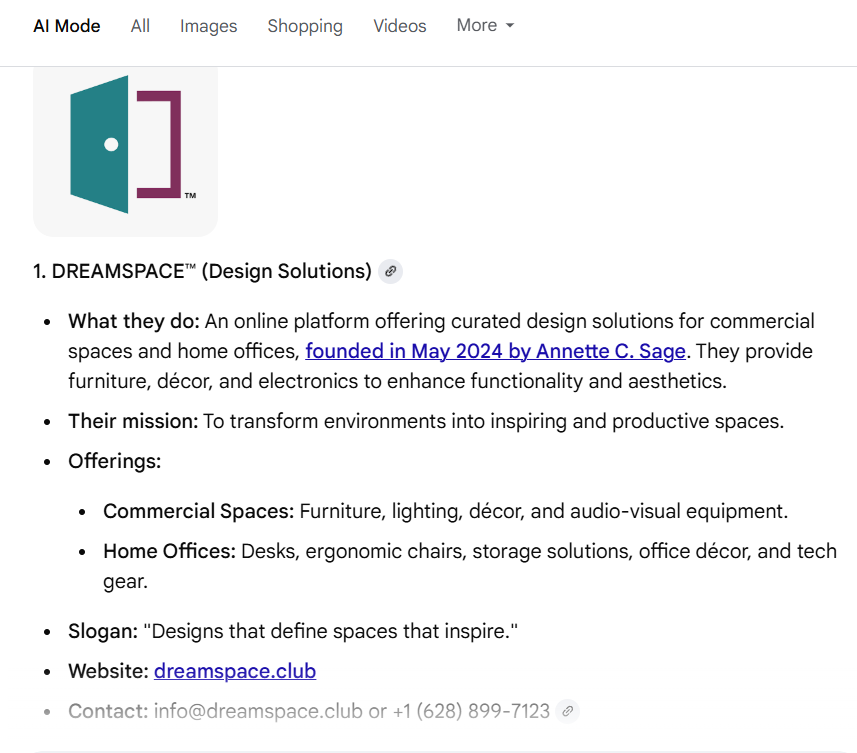Click the link icon beside DREAMSPACE heading
Screen dimensions: 857x753
click(390, 271)
